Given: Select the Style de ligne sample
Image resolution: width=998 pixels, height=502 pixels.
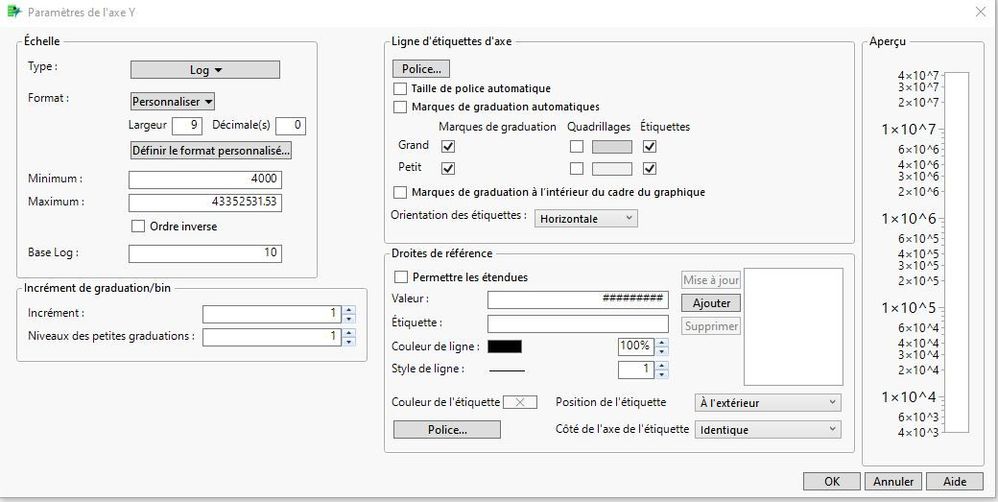Looking at the screenshot, I should click(x=507, y=370).
